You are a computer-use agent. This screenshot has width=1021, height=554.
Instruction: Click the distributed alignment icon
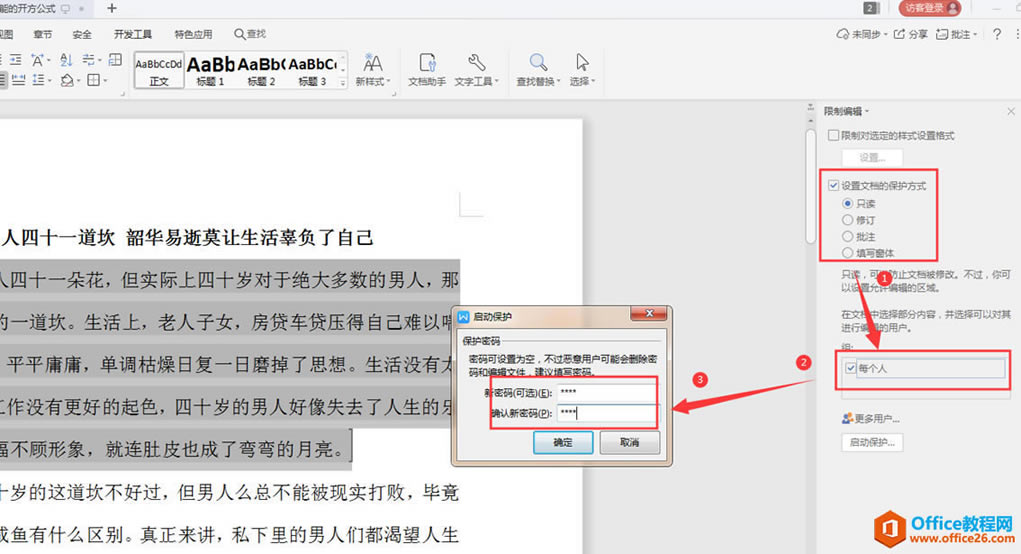coord(18,80)
